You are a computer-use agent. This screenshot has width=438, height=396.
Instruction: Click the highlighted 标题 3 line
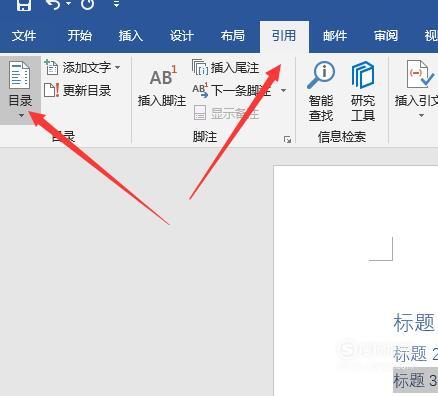tap(415, 380)
